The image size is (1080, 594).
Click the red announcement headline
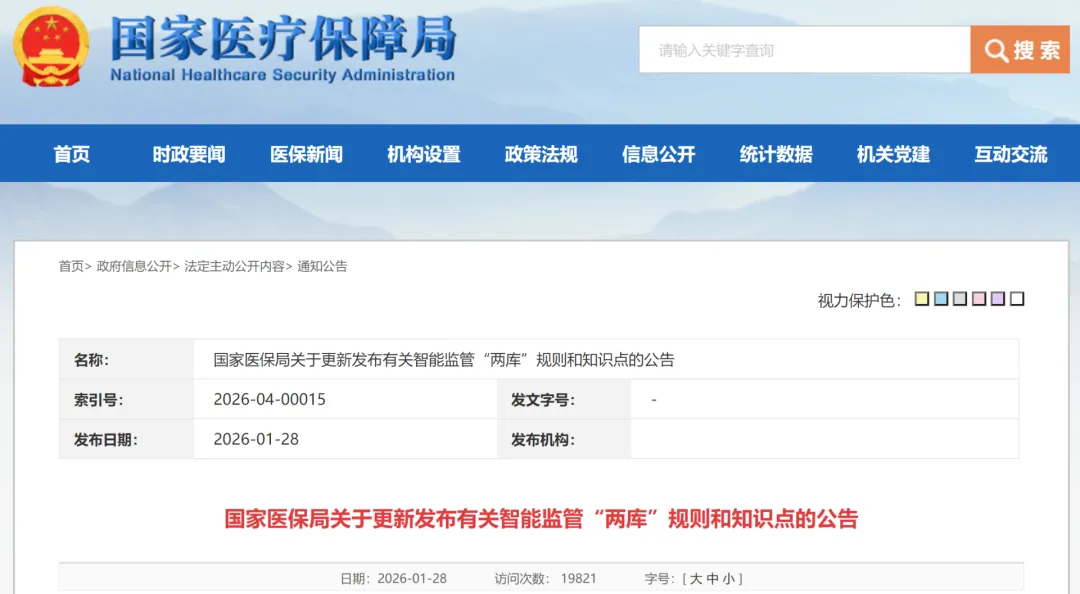click(541, 519)
